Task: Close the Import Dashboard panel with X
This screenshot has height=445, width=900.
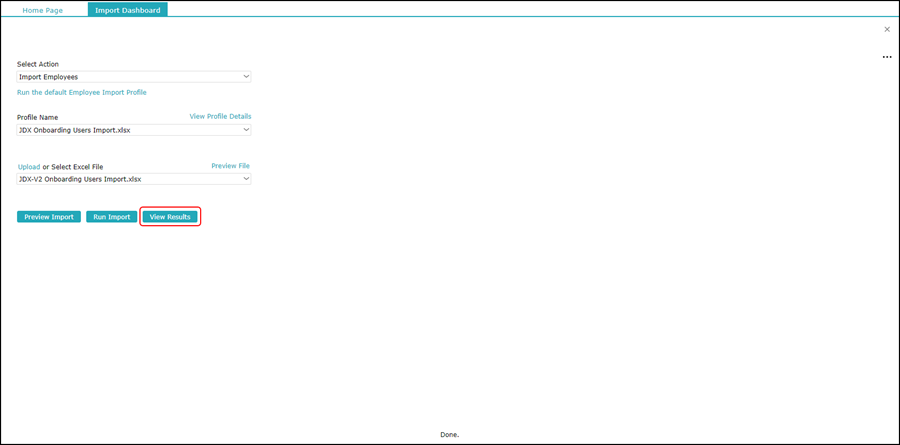Action: coord(886,30)
